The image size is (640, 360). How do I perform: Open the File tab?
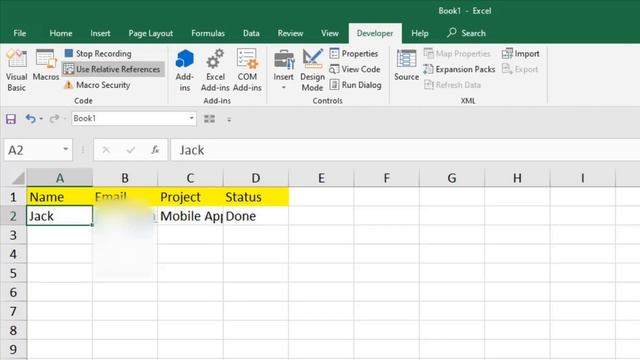tap(20, 33)
